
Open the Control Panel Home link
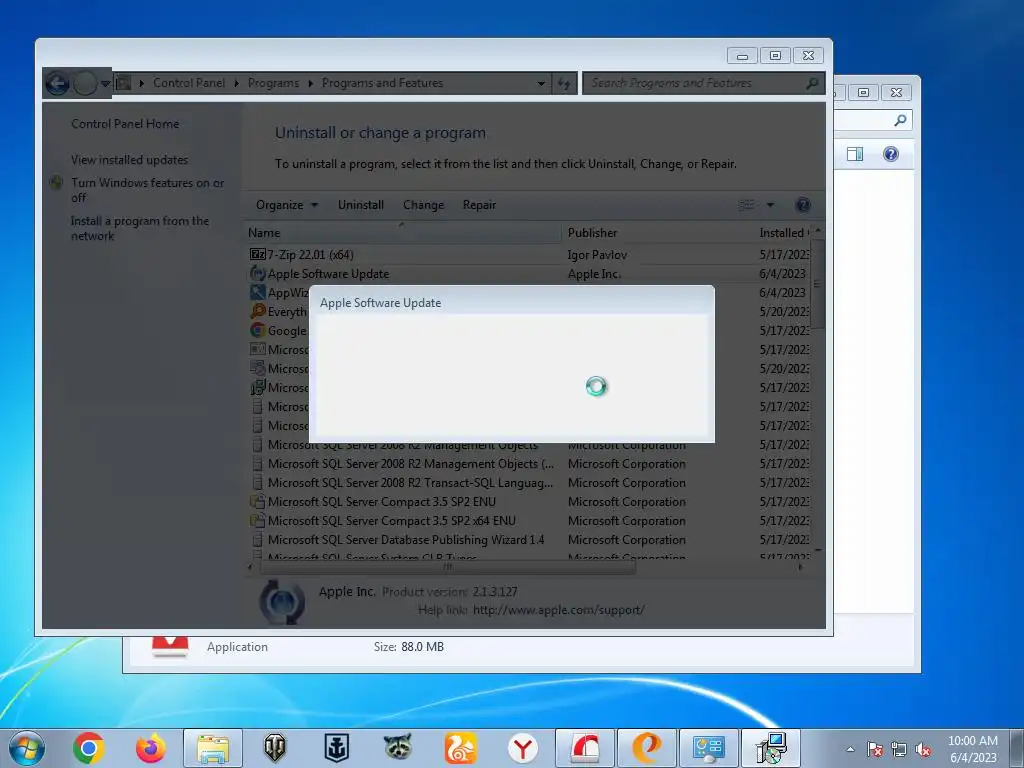click(x=125, y=123)
